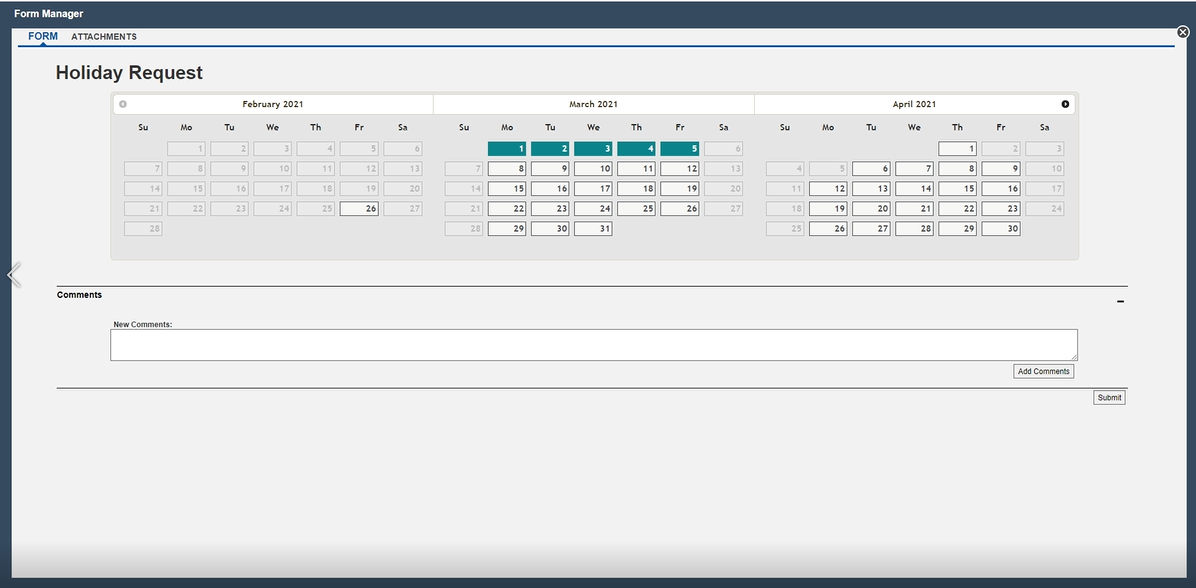Submit the holiday request
Screen dimensions: 1196x588
click(1109, 398)
